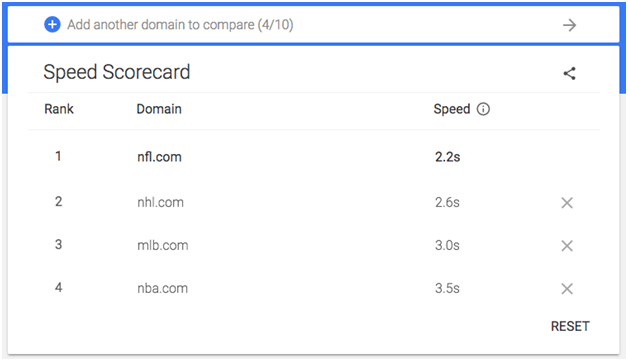Select the nba.com domain entry
The height and width of the screenshot is (361, 628).
162,288
